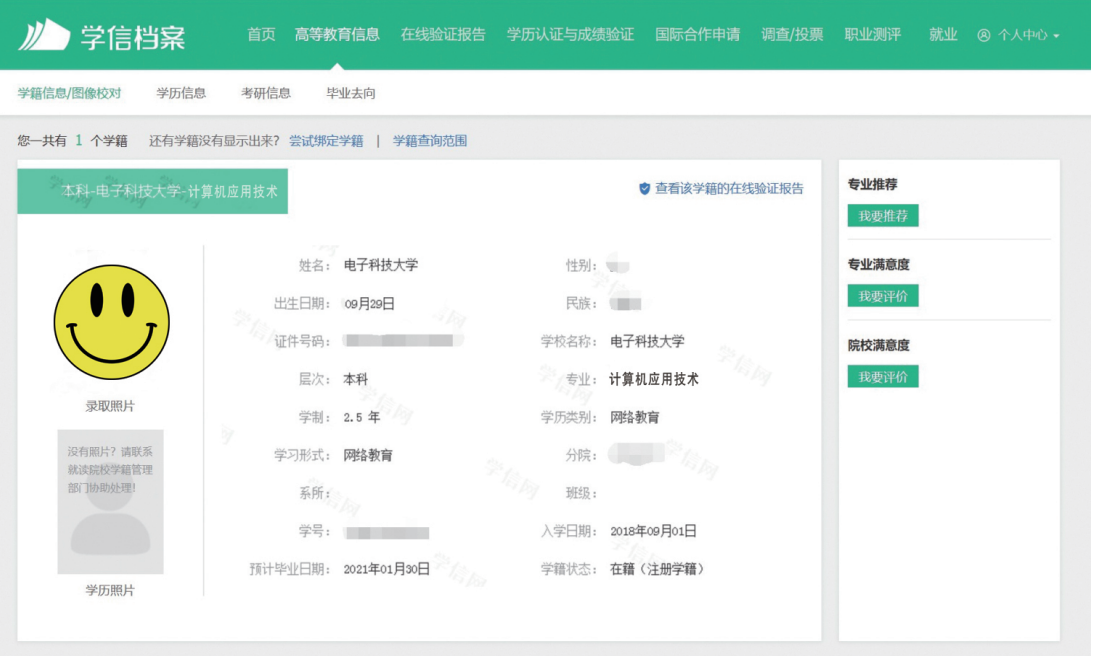
Task: Click the 学习形式 value 网络教育
Action: pyautogui.click(x=368, y=455)
